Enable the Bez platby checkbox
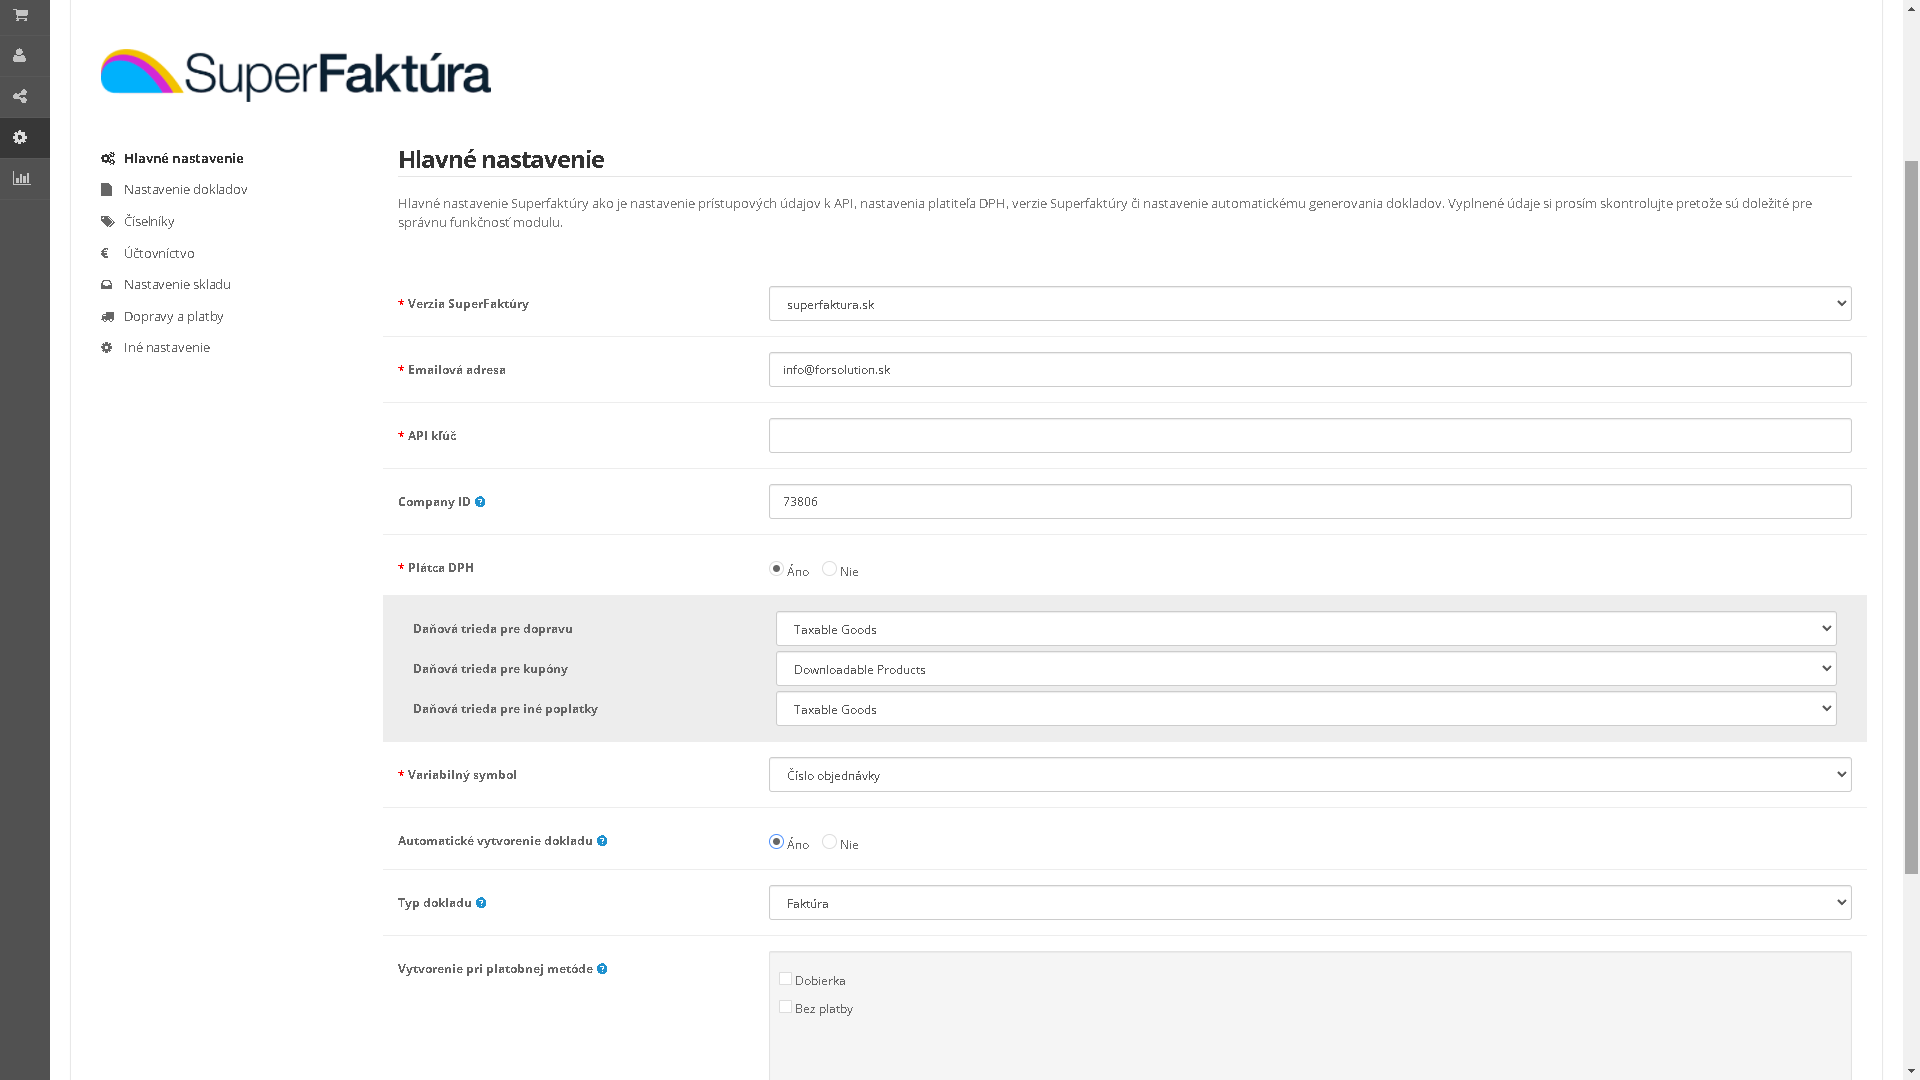 [785, 1007]
